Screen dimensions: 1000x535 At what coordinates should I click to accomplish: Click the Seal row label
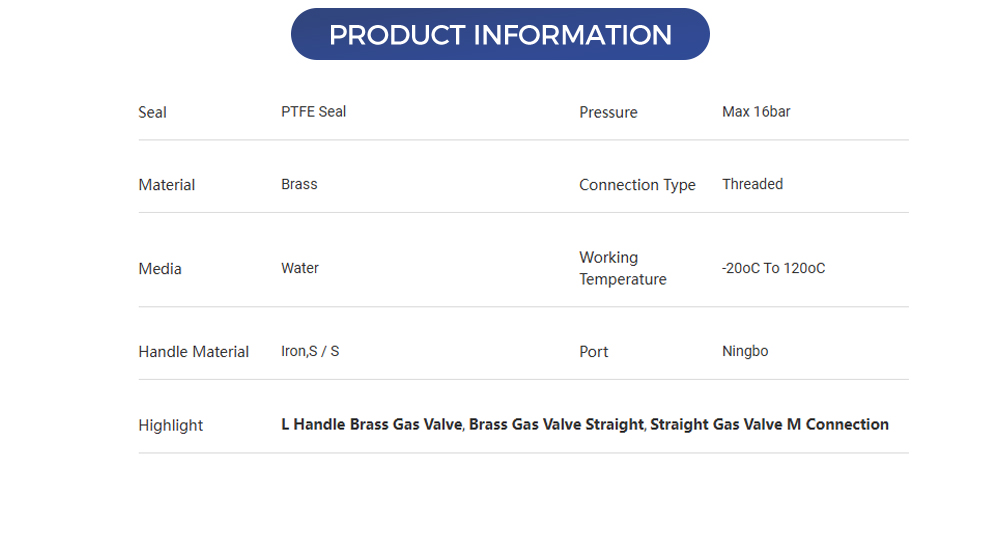(152, 112)
